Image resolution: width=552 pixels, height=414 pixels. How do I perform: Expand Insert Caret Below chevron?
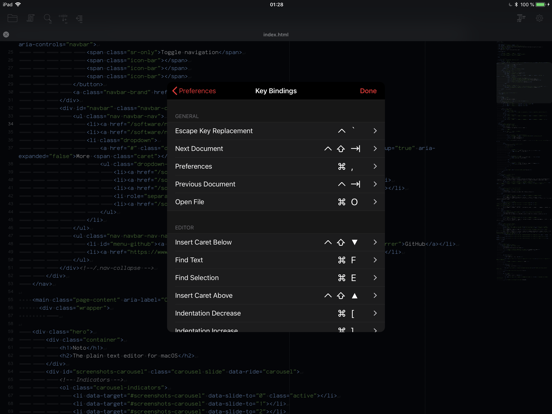click(375, 242)
